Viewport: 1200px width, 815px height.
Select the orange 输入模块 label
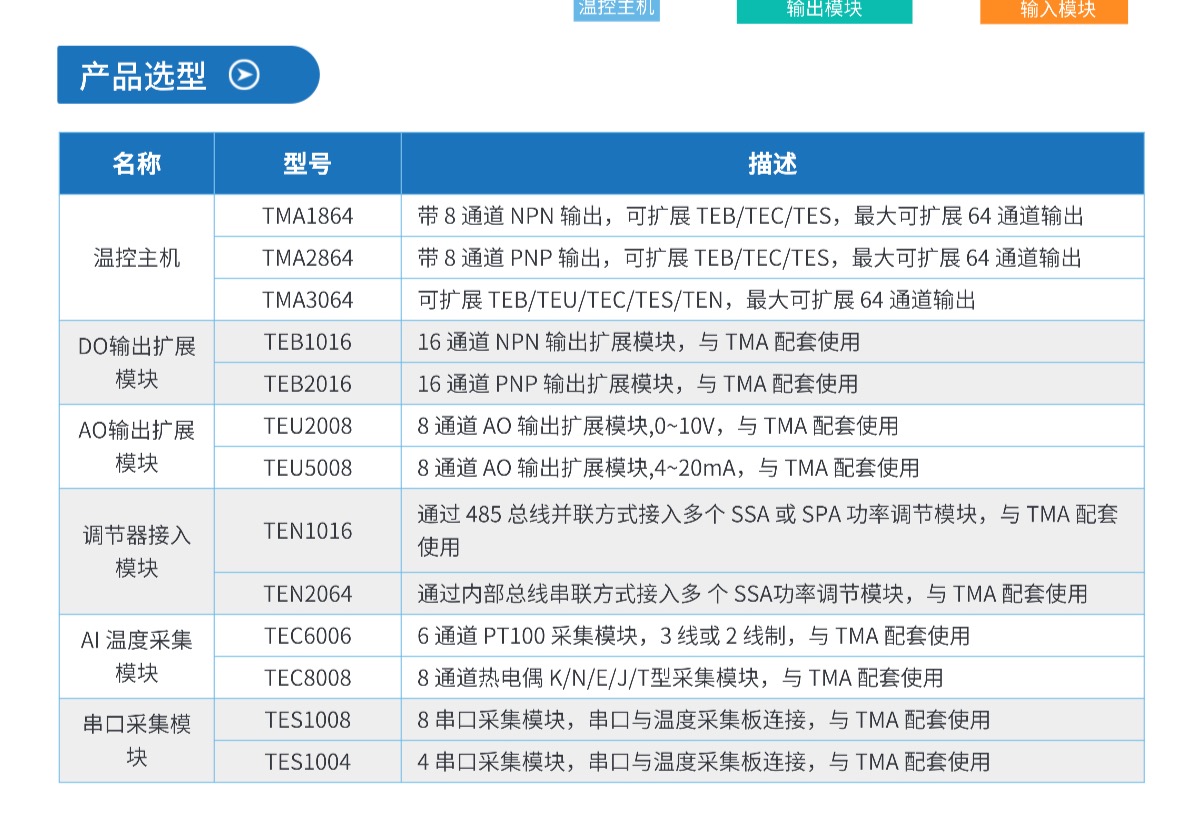click(x=1053, y=10)
